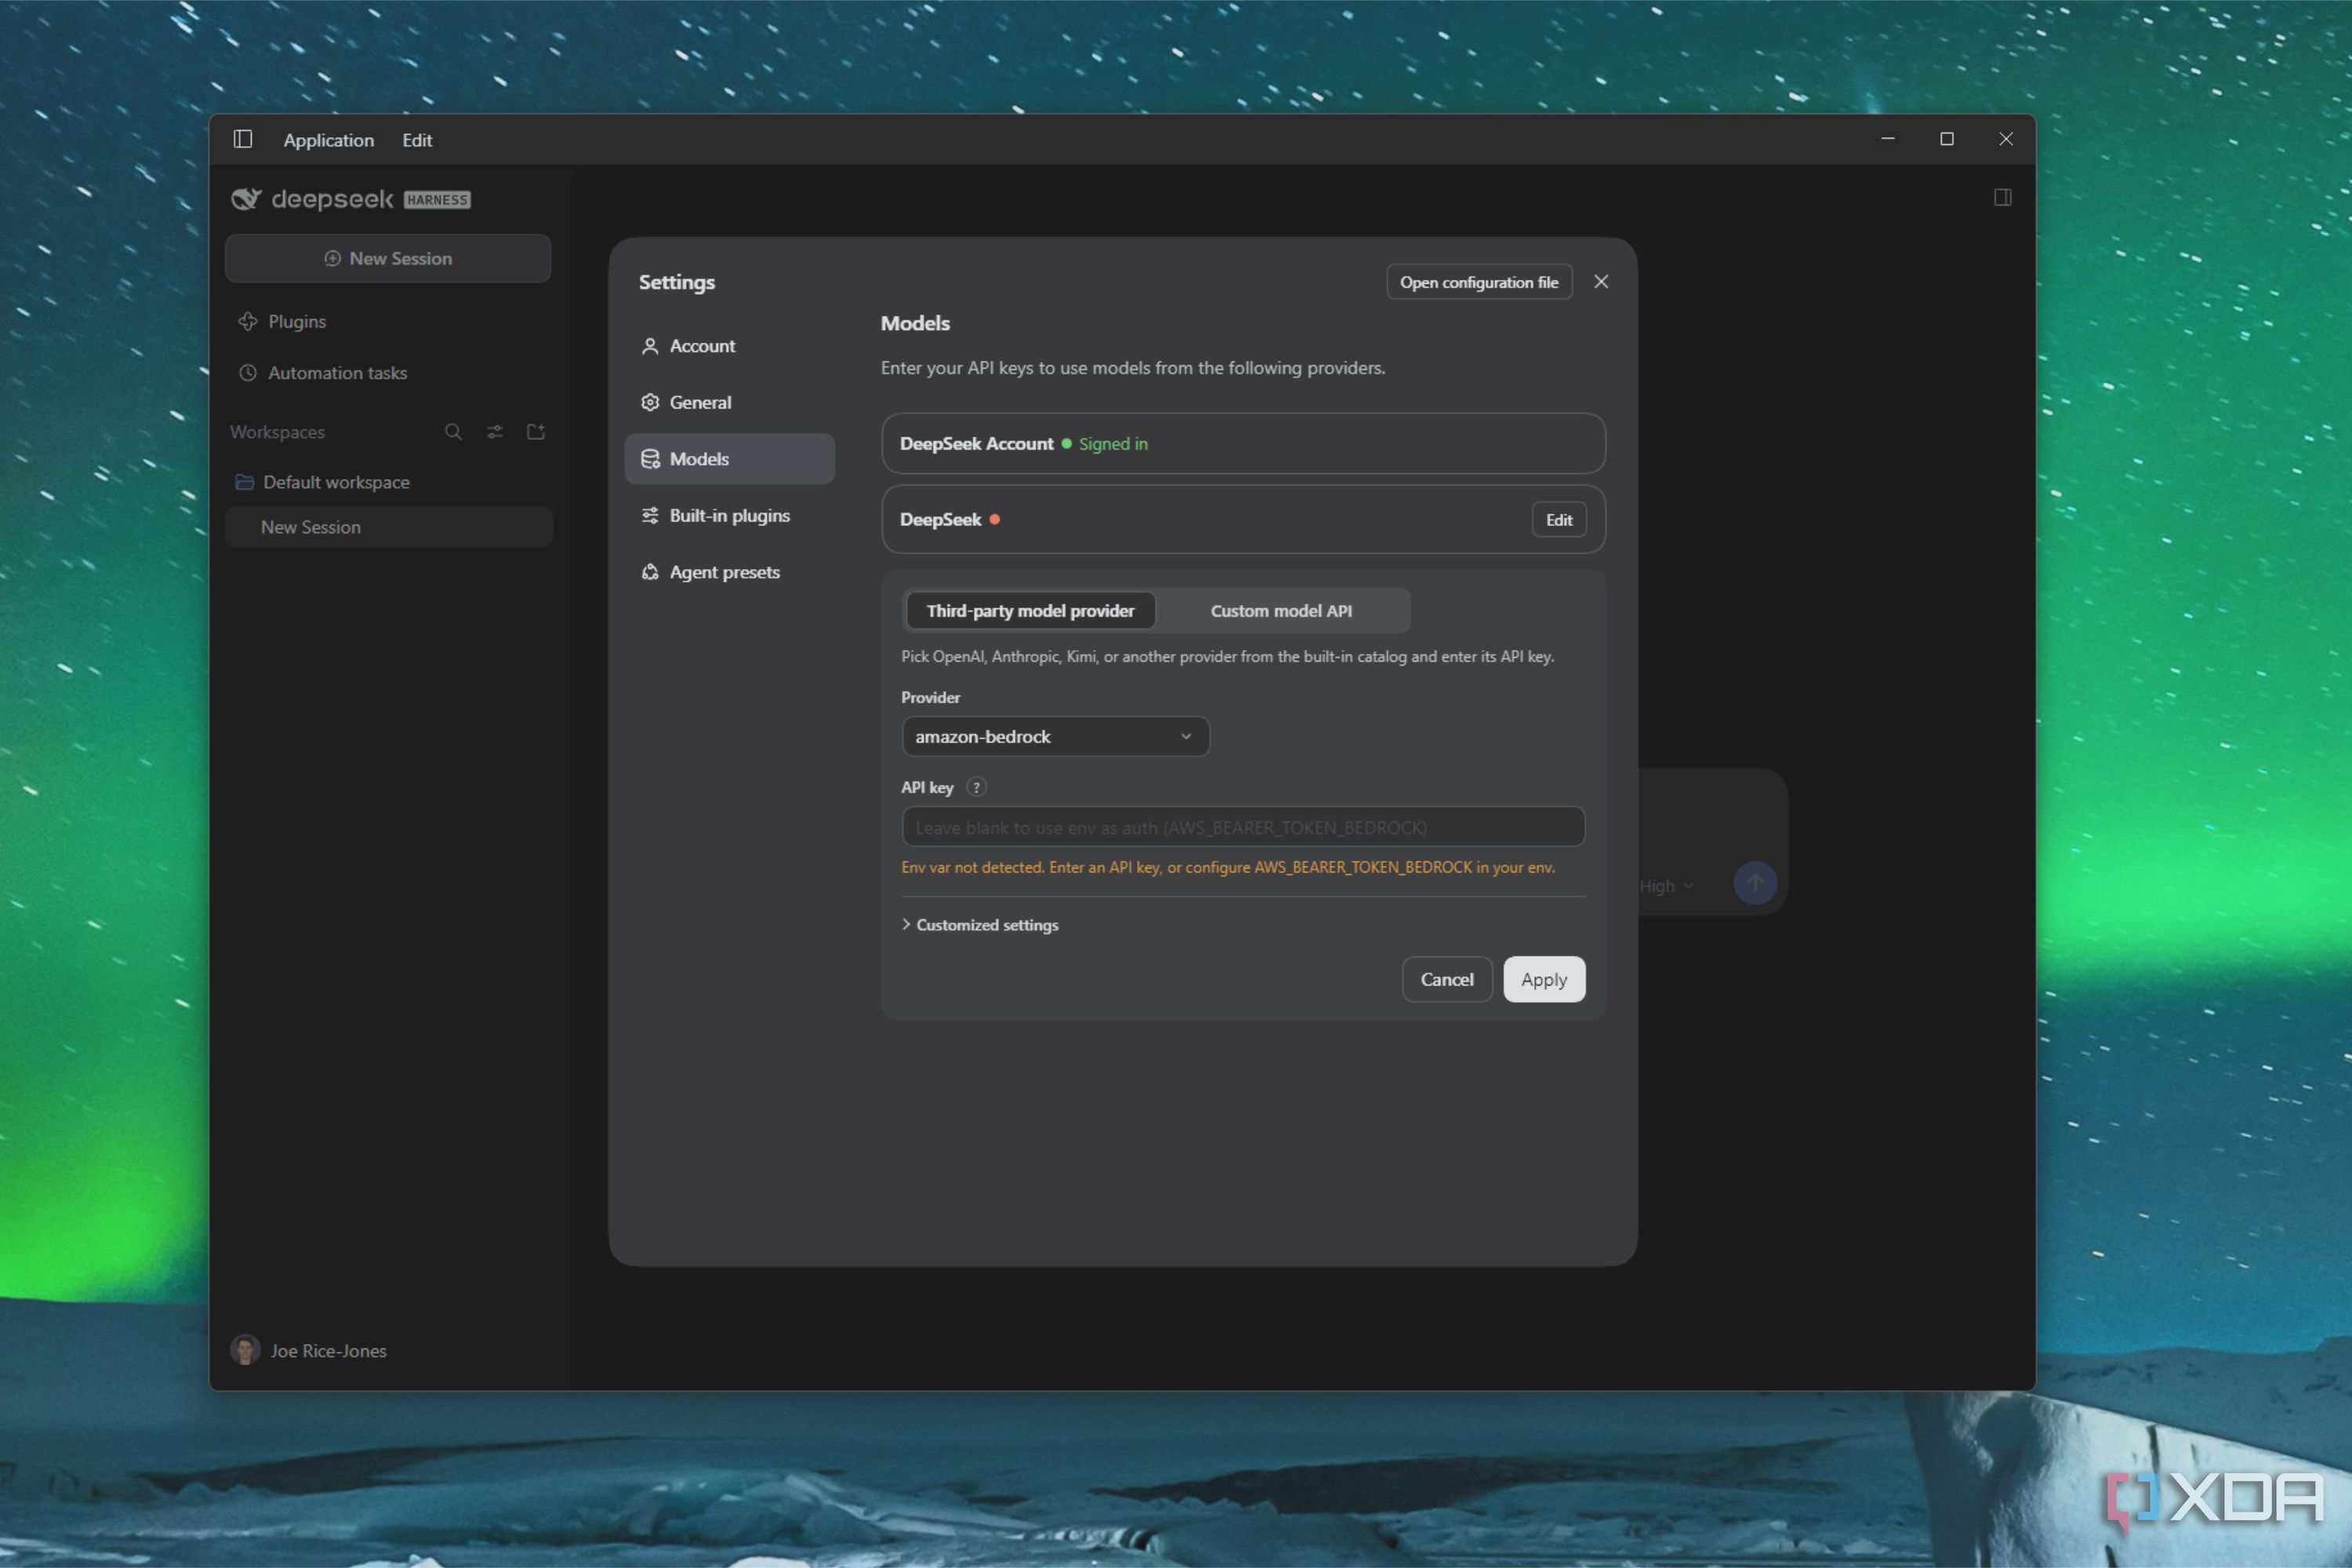
Task: Toggle the right side panel icon
Action: click(2002, 197)
